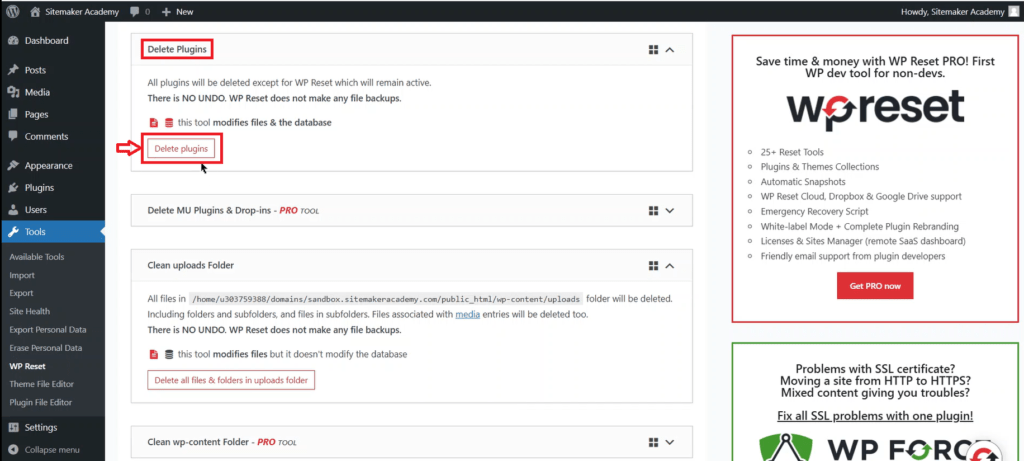Click the Delete plugins button
Image resolution: width=1024 pixels, height=461 pixels.
pos(181,148)
